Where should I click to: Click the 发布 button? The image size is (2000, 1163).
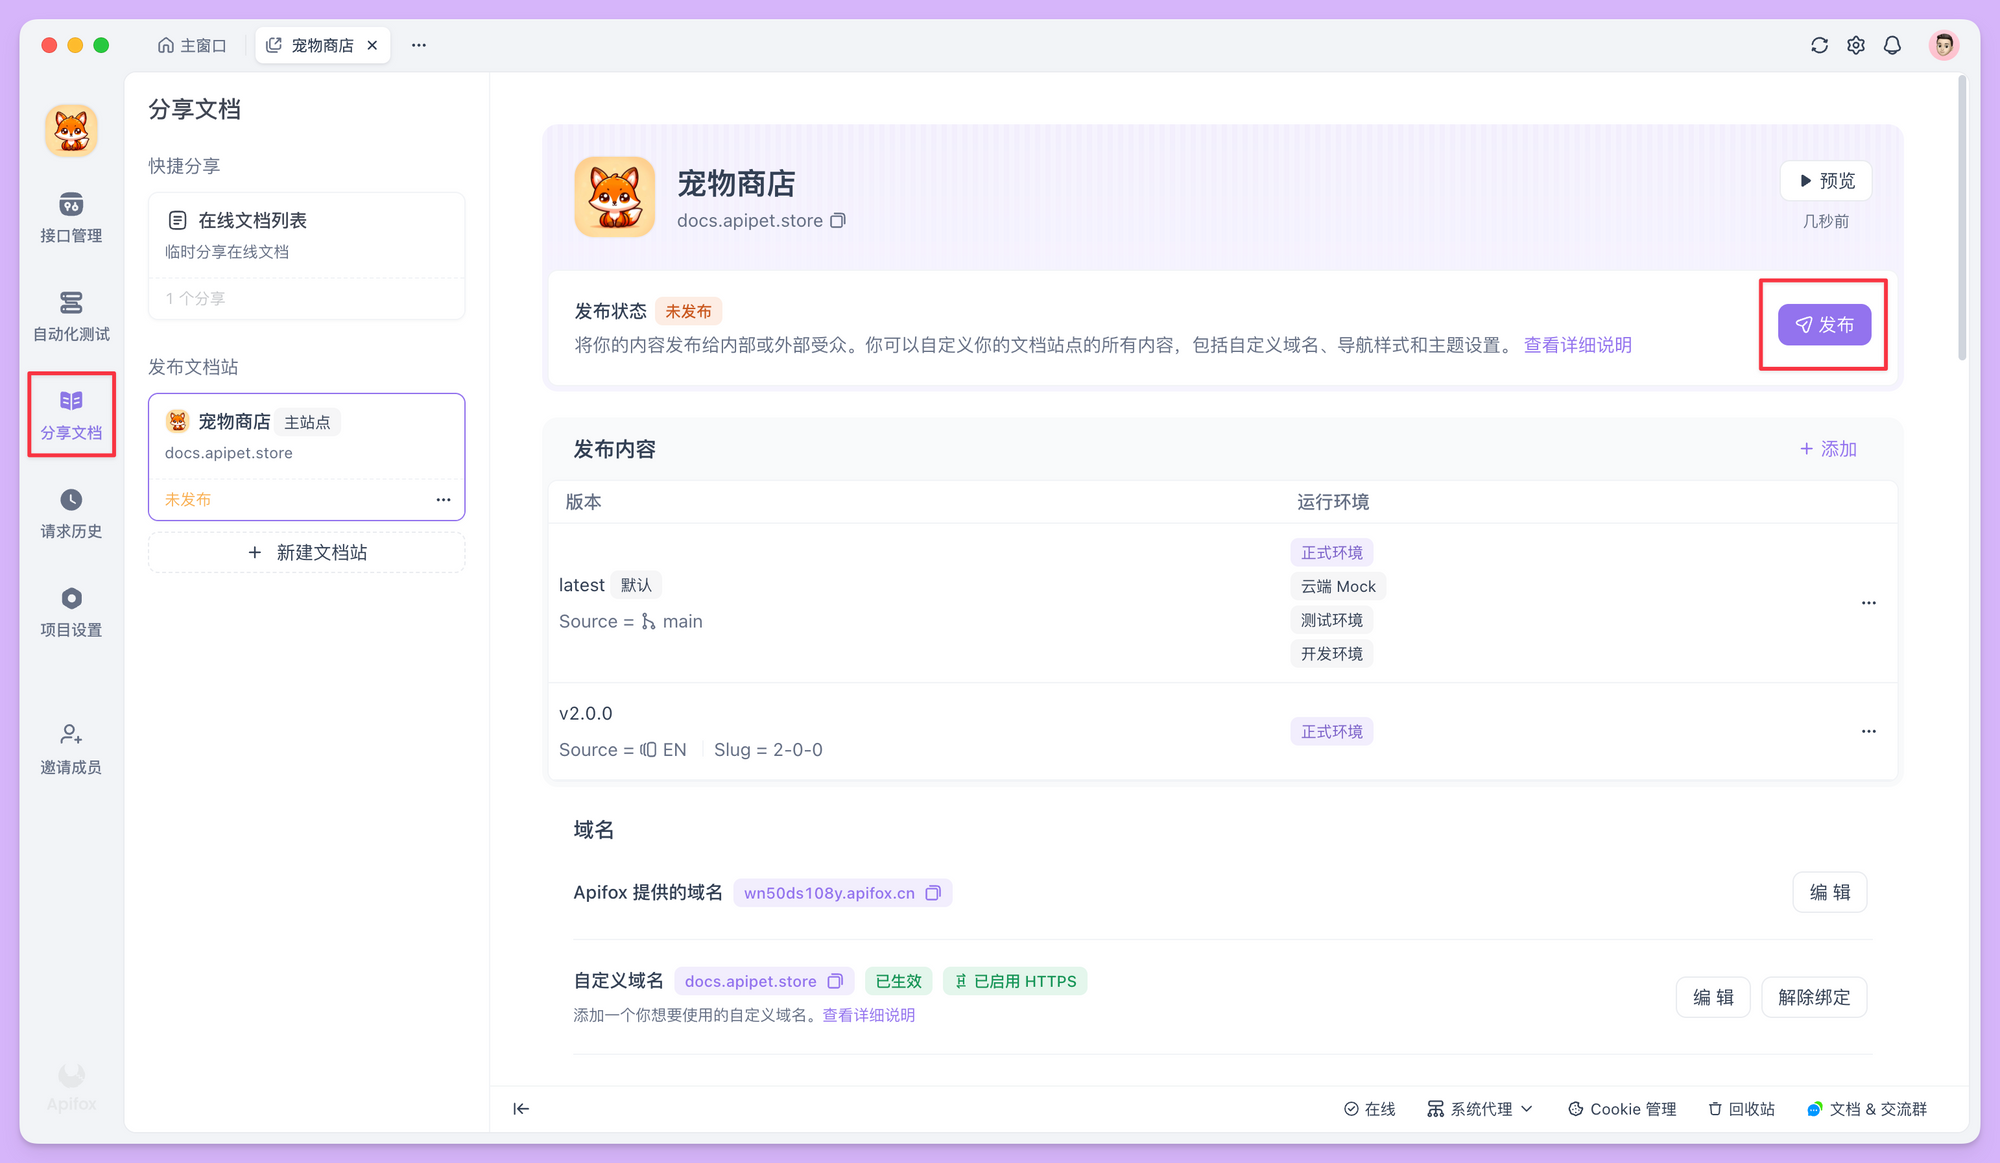click(x=1824, y=325)
